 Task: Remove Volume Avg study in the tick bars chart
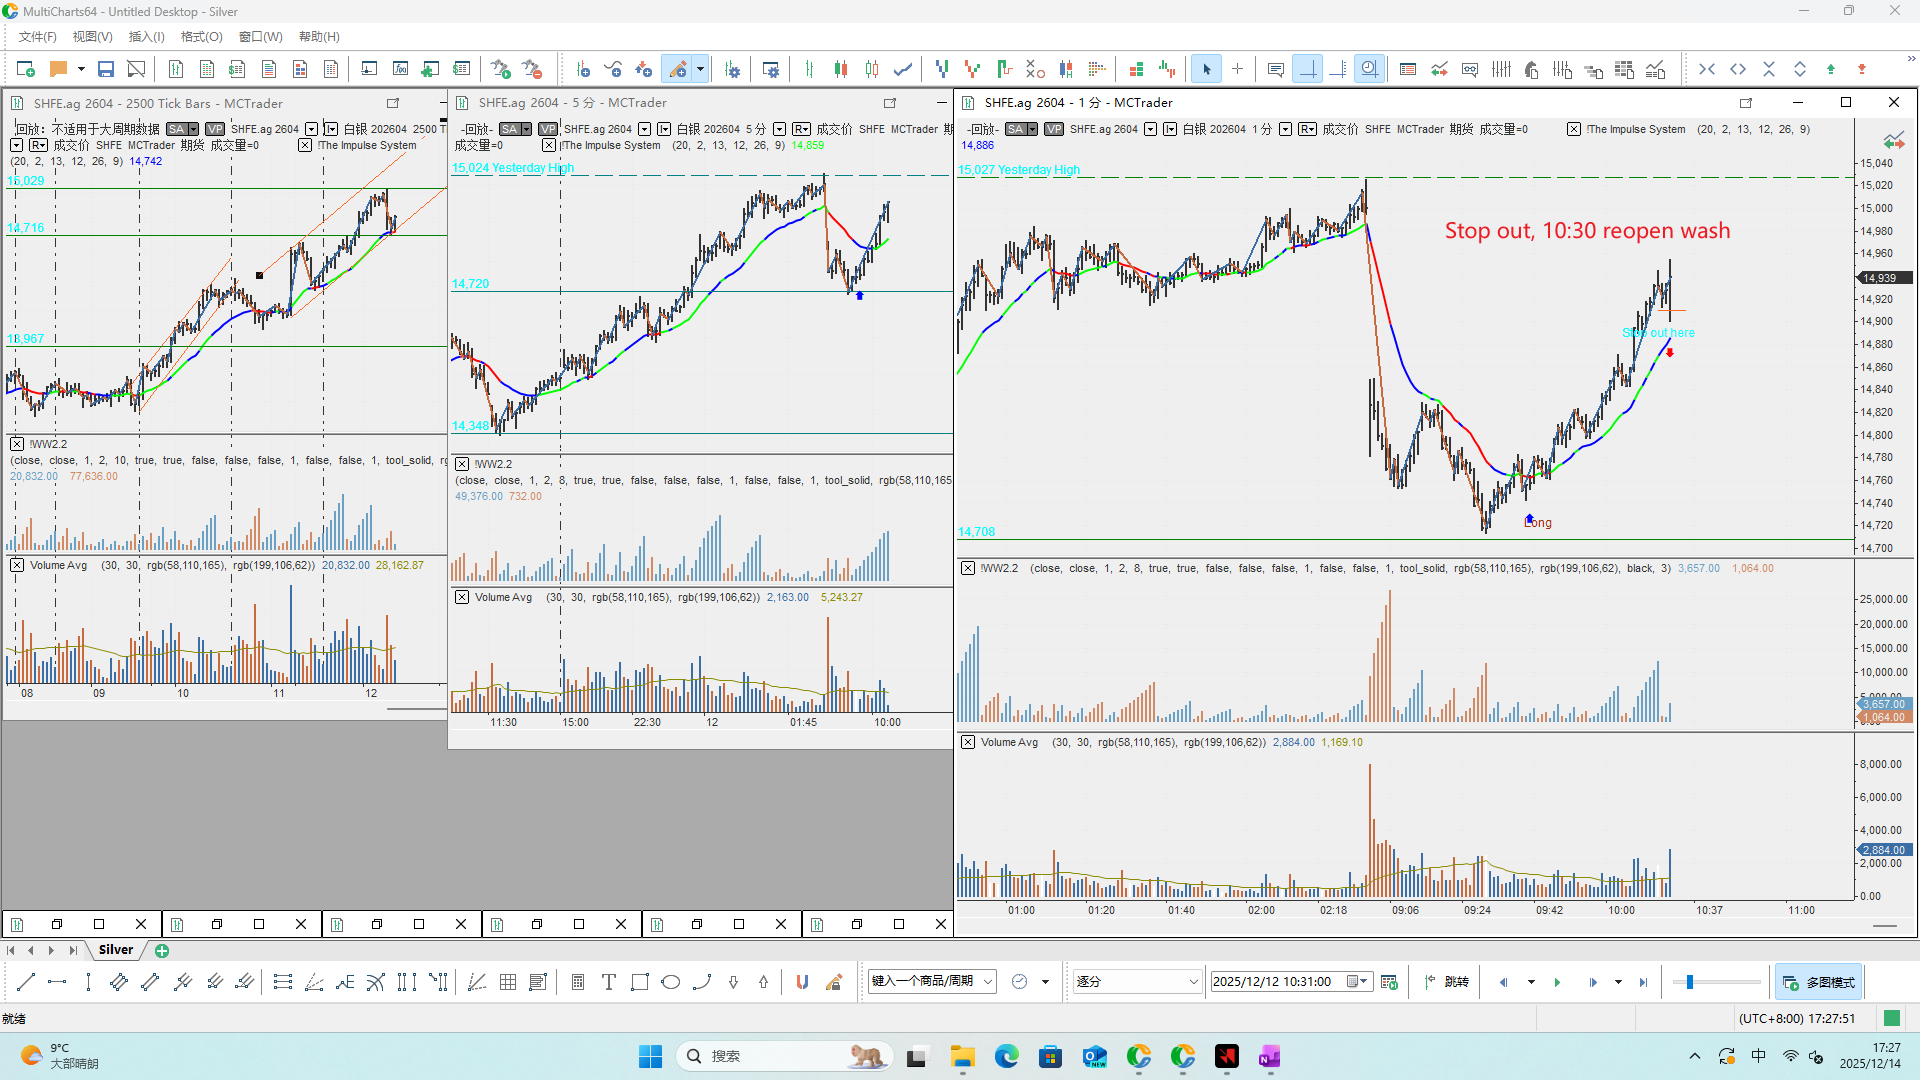[x=17, y=565]
